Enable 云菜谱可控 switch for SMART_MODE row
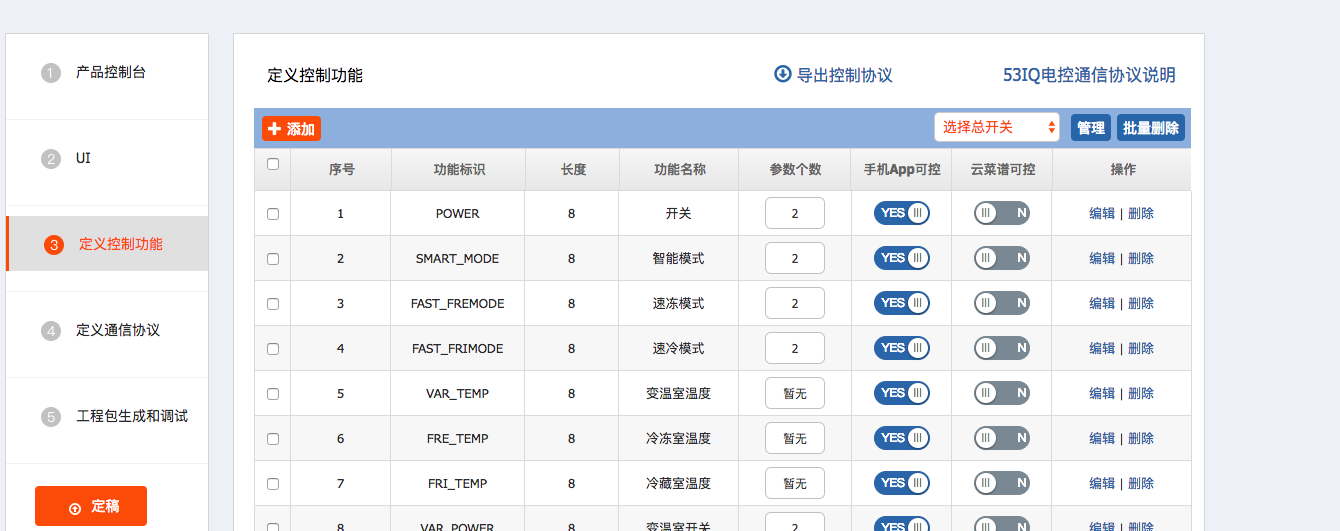 [x=1001, y=258]
